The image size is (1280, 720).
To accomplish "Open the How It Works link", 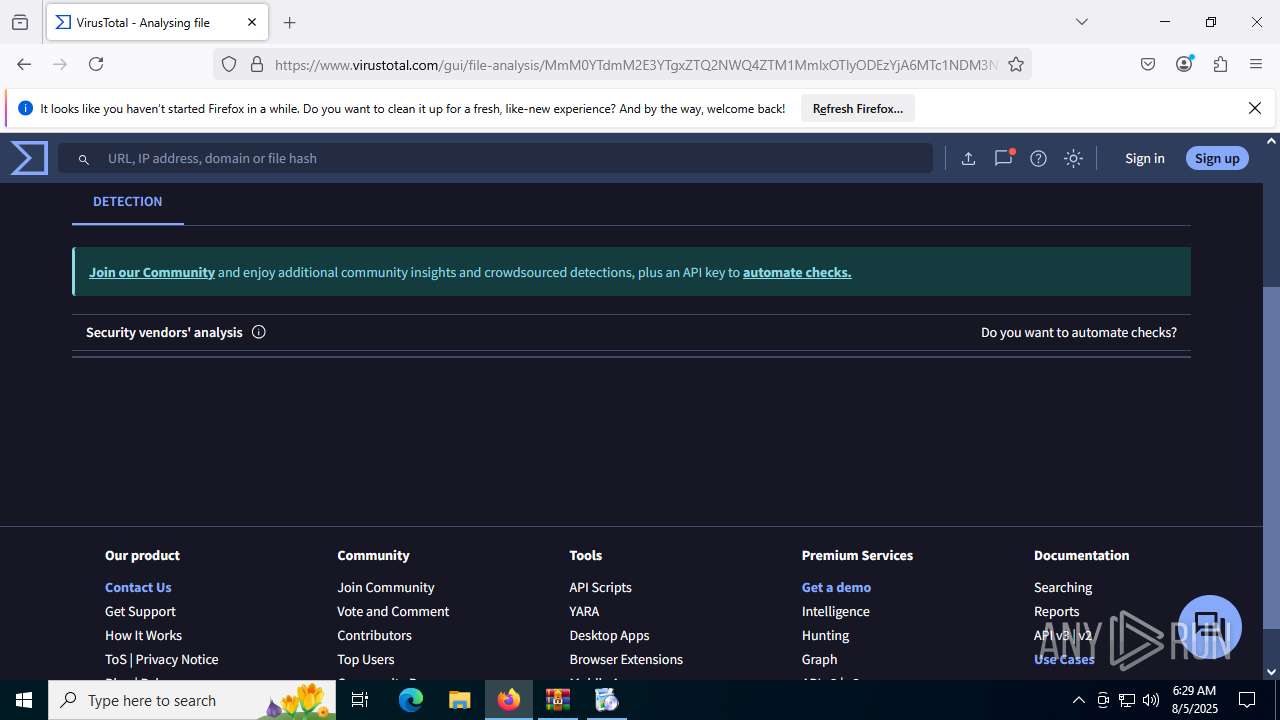I will (x=143, y=635).
